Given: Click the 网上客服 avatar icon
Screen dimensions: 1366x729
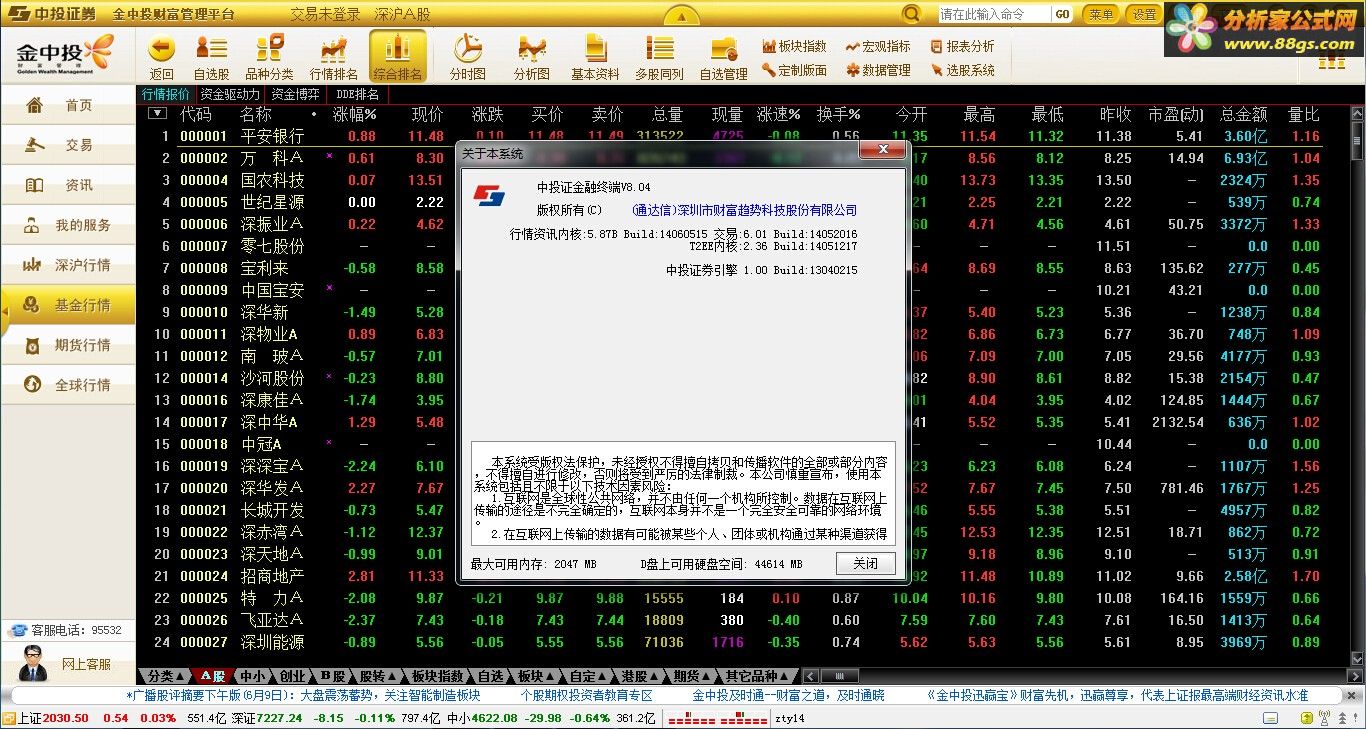Looking at the screenshot, I should click(33, 663).
